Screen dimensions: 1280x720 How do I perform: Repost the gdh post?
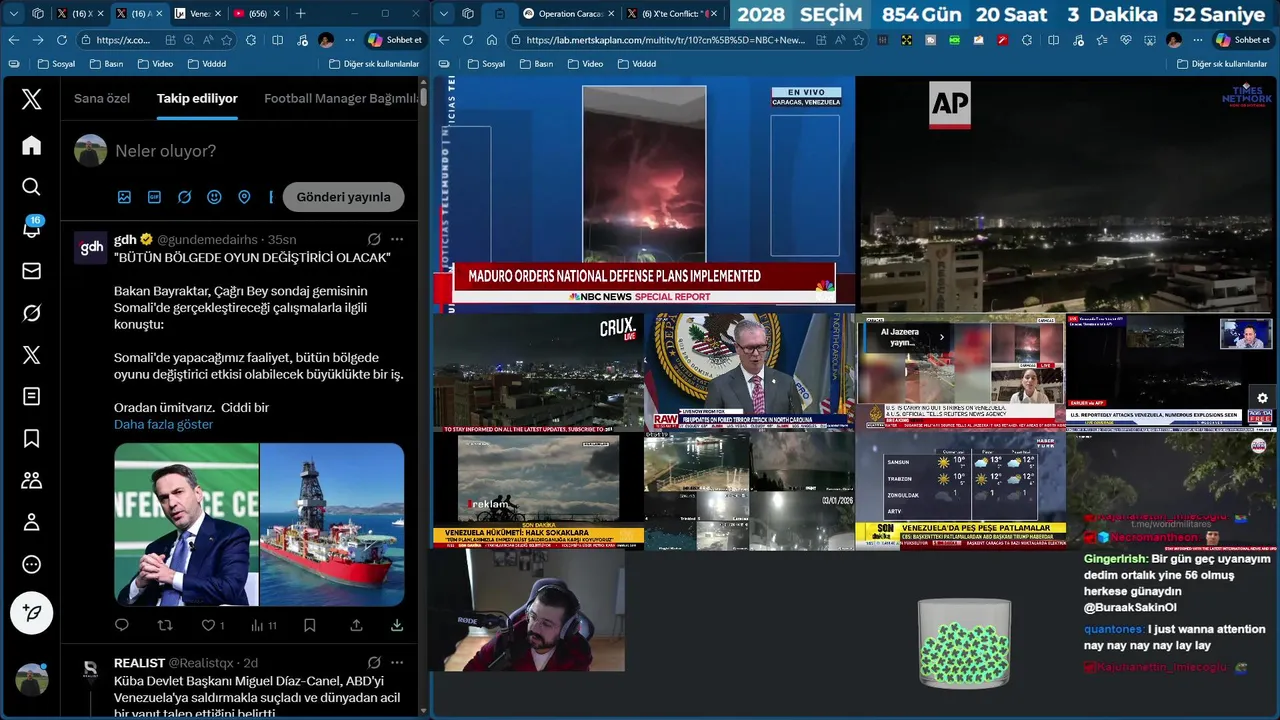click(165, 625)
